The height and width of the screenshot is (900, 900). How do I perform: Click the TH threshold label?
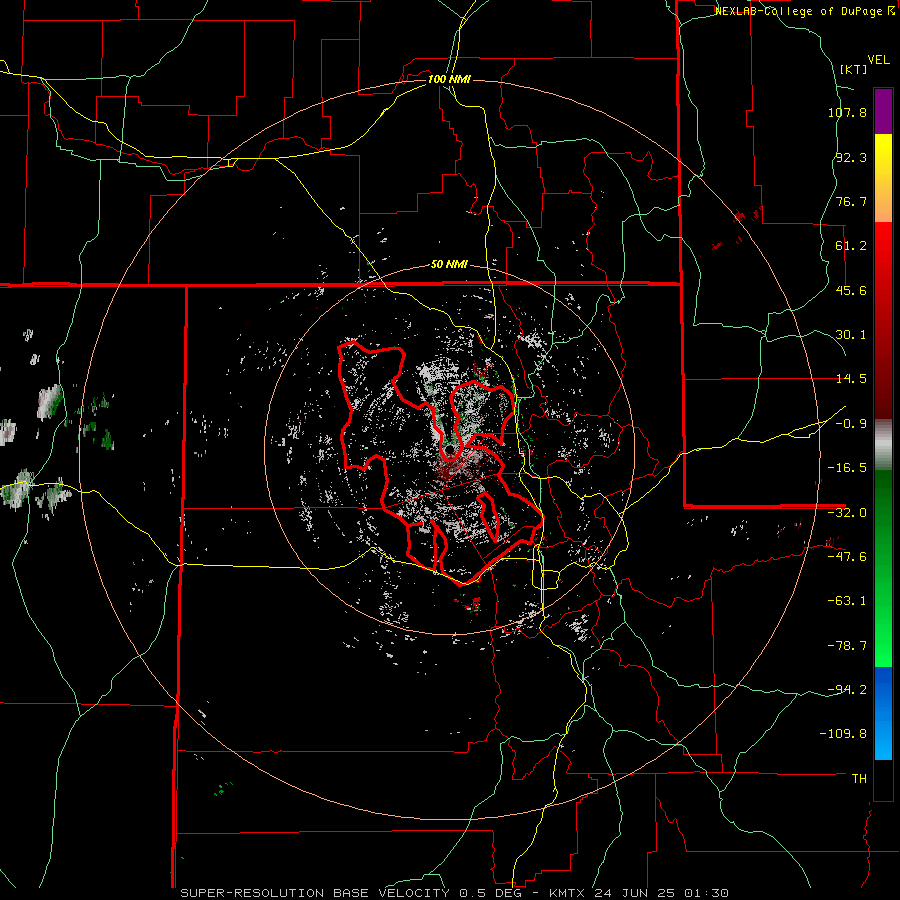(x=859, y=779)
